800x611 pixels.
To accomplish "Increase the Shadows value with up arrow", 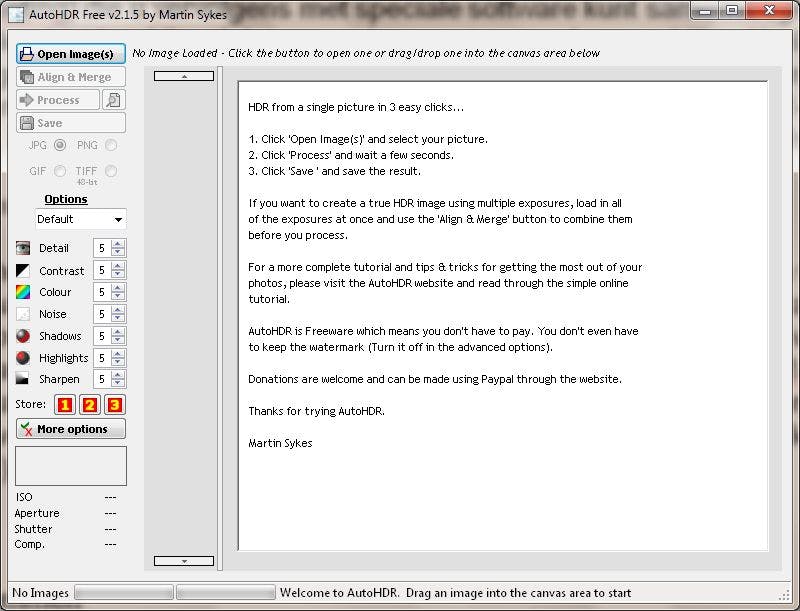I will (118, 332).
